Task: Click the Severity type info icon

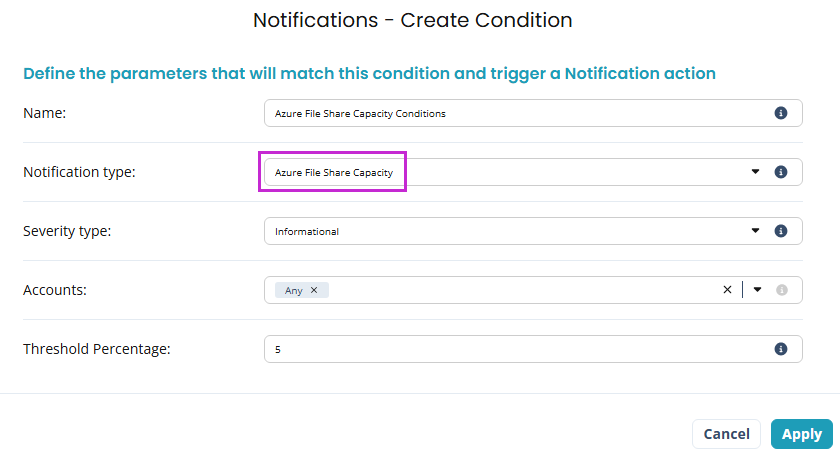Action: point(781,231)
